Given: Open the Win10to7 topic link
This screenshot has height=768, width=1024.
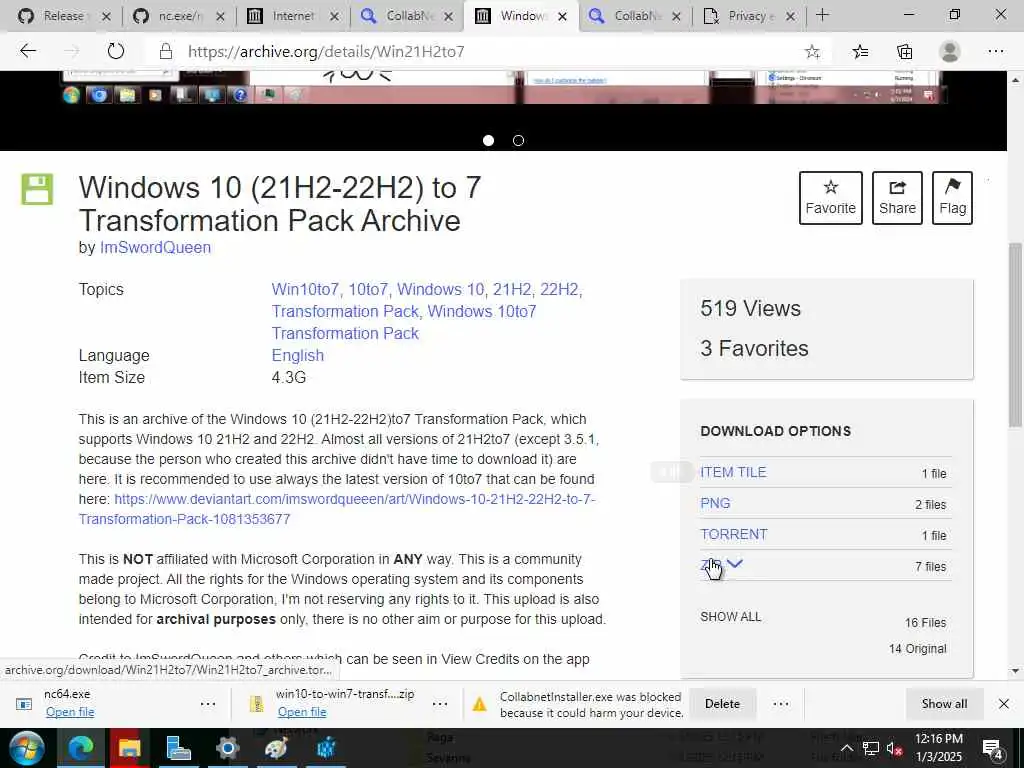Looking at the screenshot, I should pos(305,289).
